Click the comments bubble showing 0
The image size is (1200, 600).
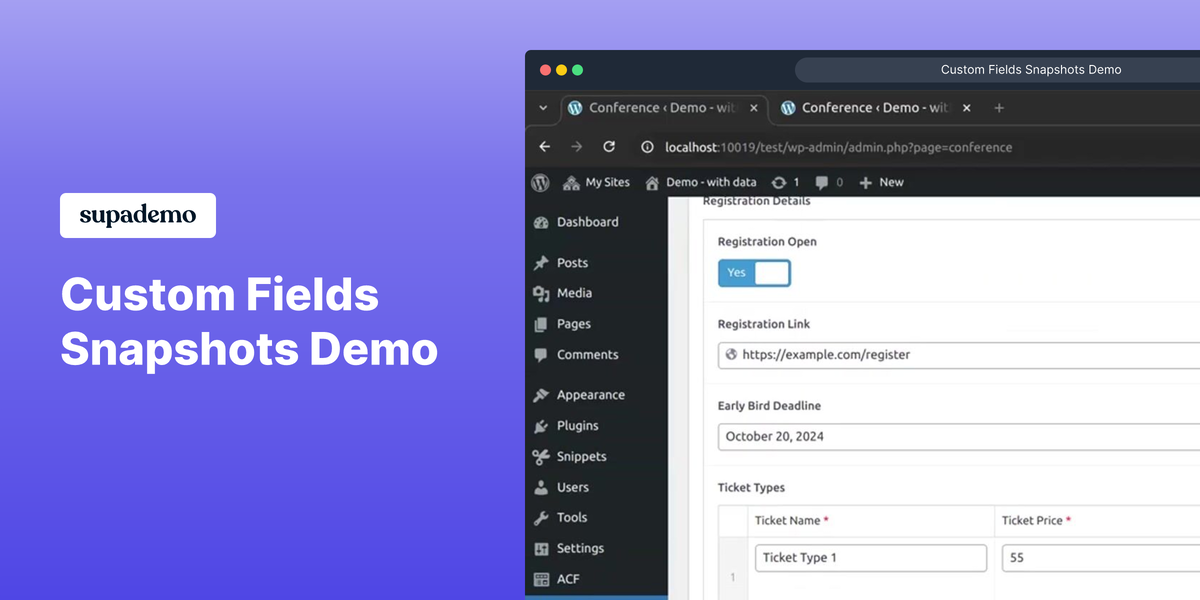pyautogui.click(x=829, y=182)
